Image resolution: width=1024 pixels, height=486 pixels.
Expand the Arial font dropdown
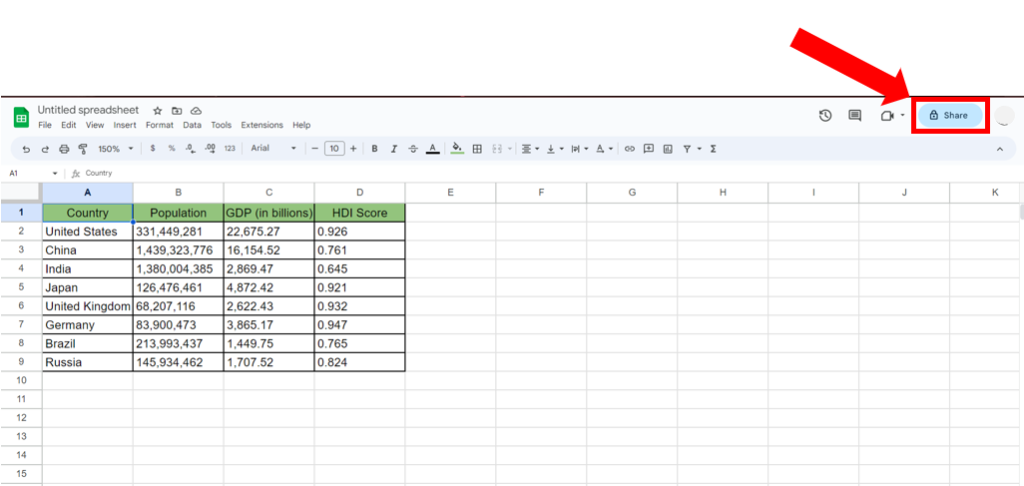[x=273, y=148]
